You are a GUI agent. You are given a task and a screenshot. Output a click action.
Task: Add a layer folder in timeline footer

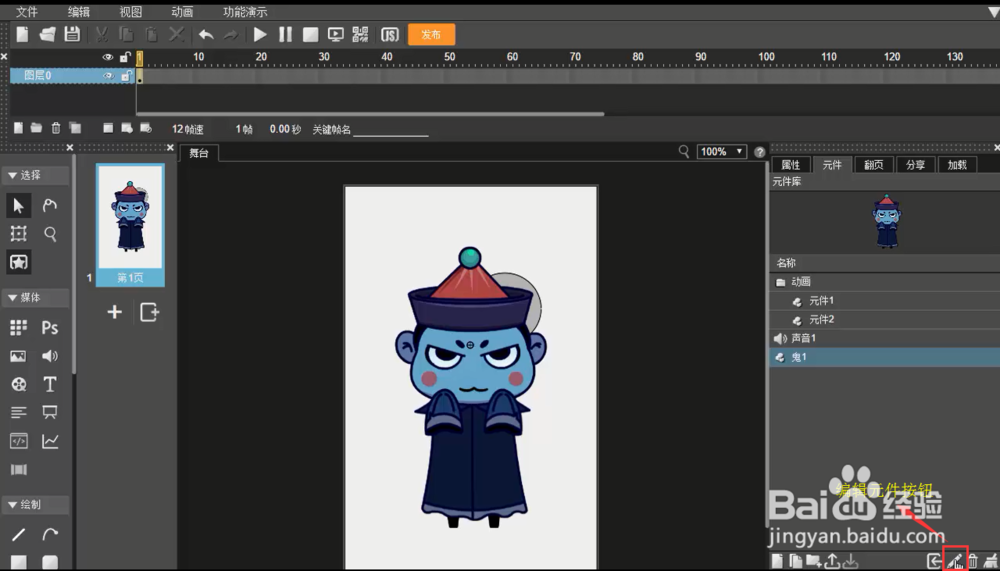point(36,128)
